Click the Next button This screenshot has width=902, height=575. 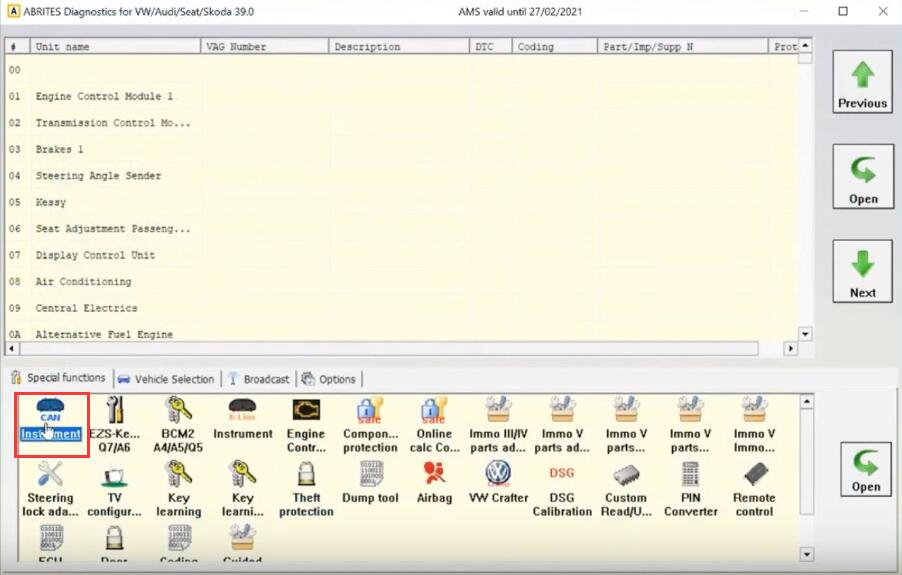tap(863, 271)
